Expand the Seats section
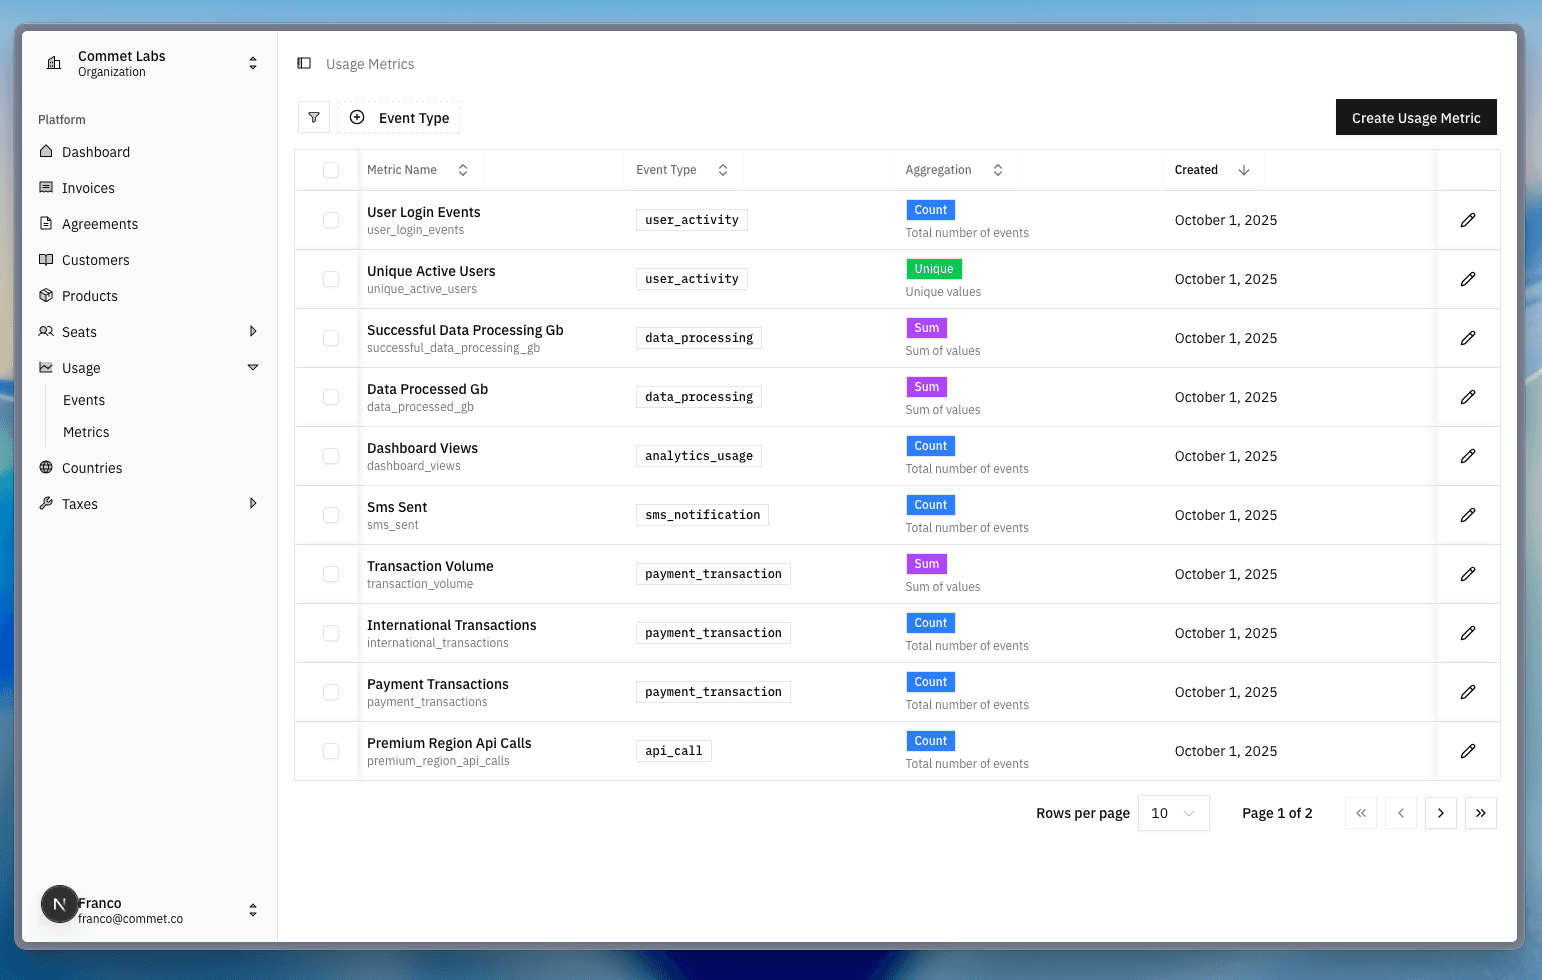The image size is (1542, 980). coord(253,331)
